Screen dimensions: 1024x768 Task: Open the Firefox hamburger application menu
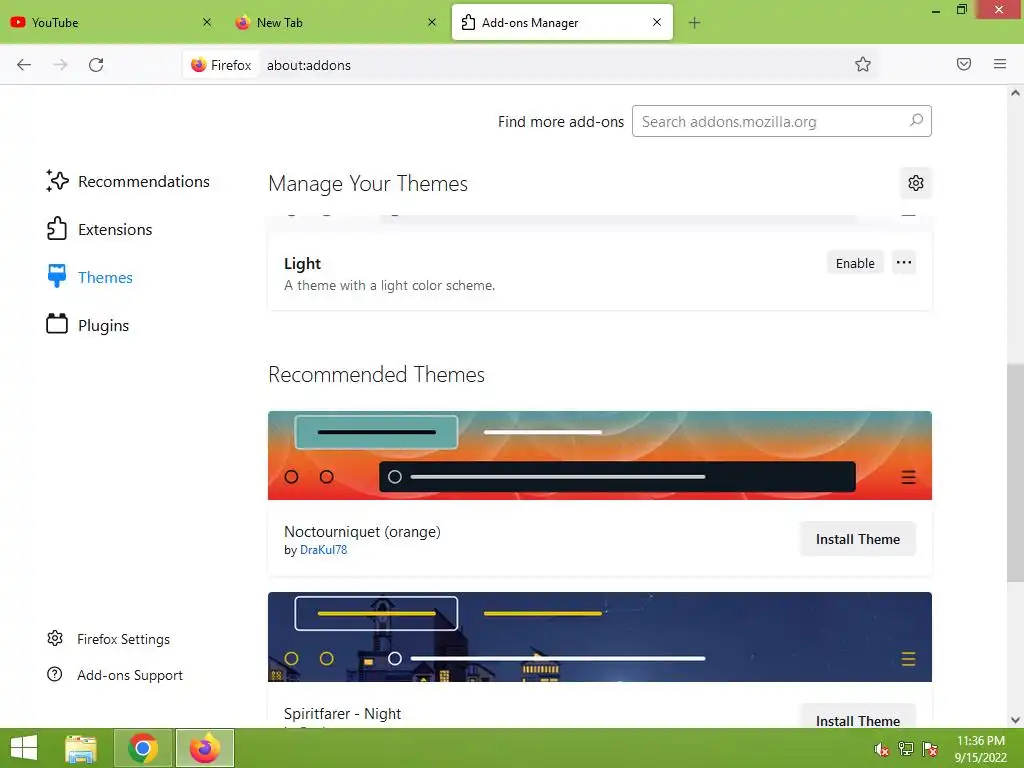coord(999,64)
